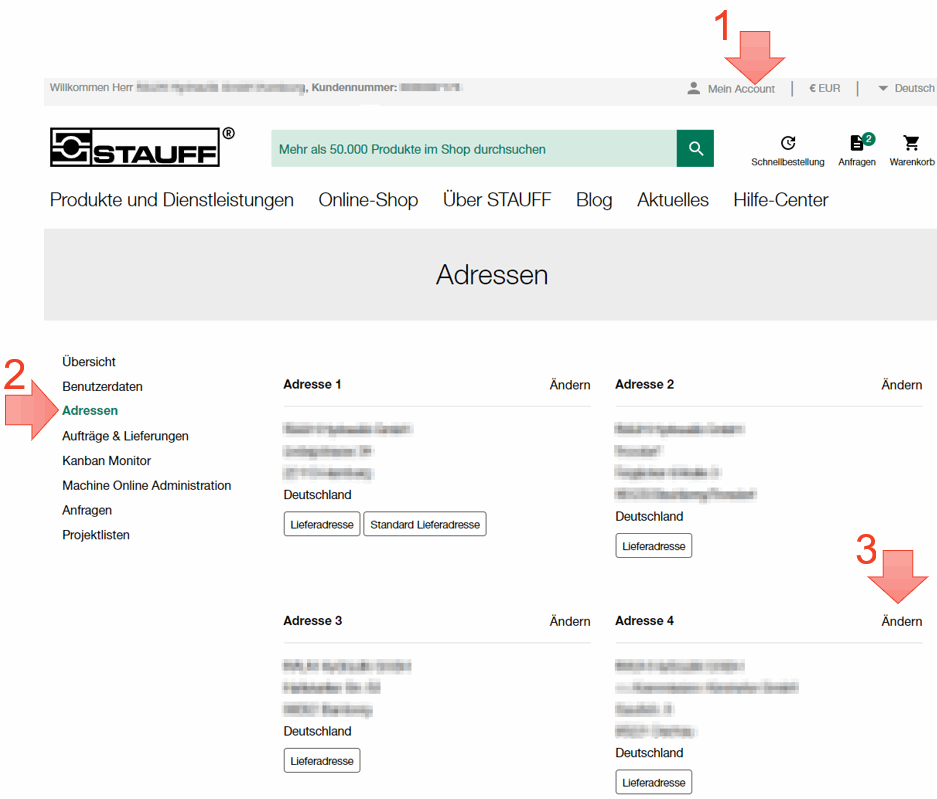Open Machine Online Administration in sidebar
This screenshot has height=799, width=937.
(146, 485)
